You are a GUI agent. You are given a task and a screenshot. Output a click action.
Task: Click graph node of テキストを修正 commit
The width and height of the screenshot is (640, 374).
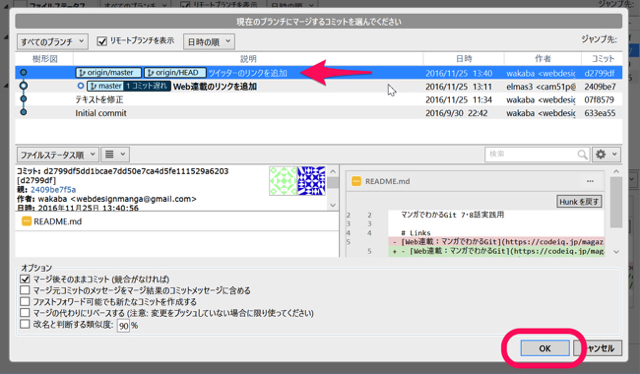24,99
